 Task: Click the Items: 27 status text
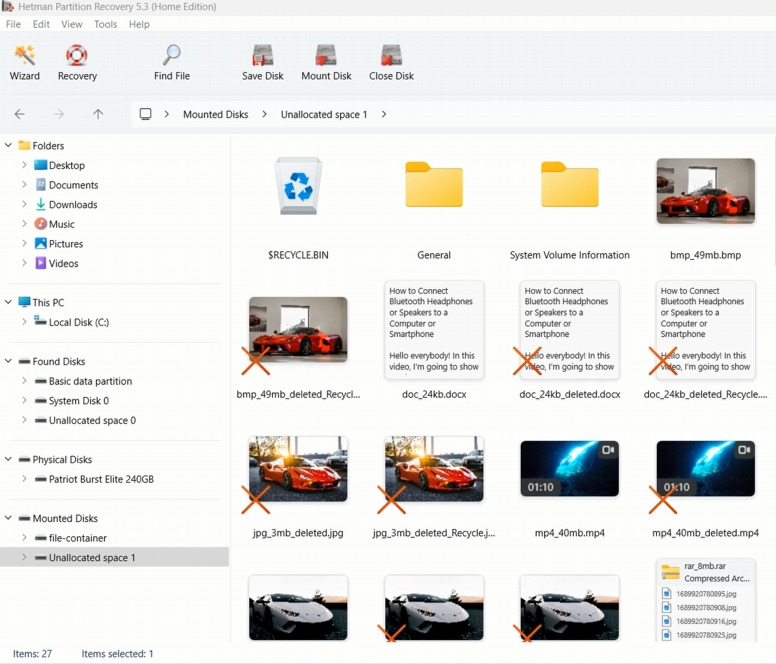tap(32, 654)
